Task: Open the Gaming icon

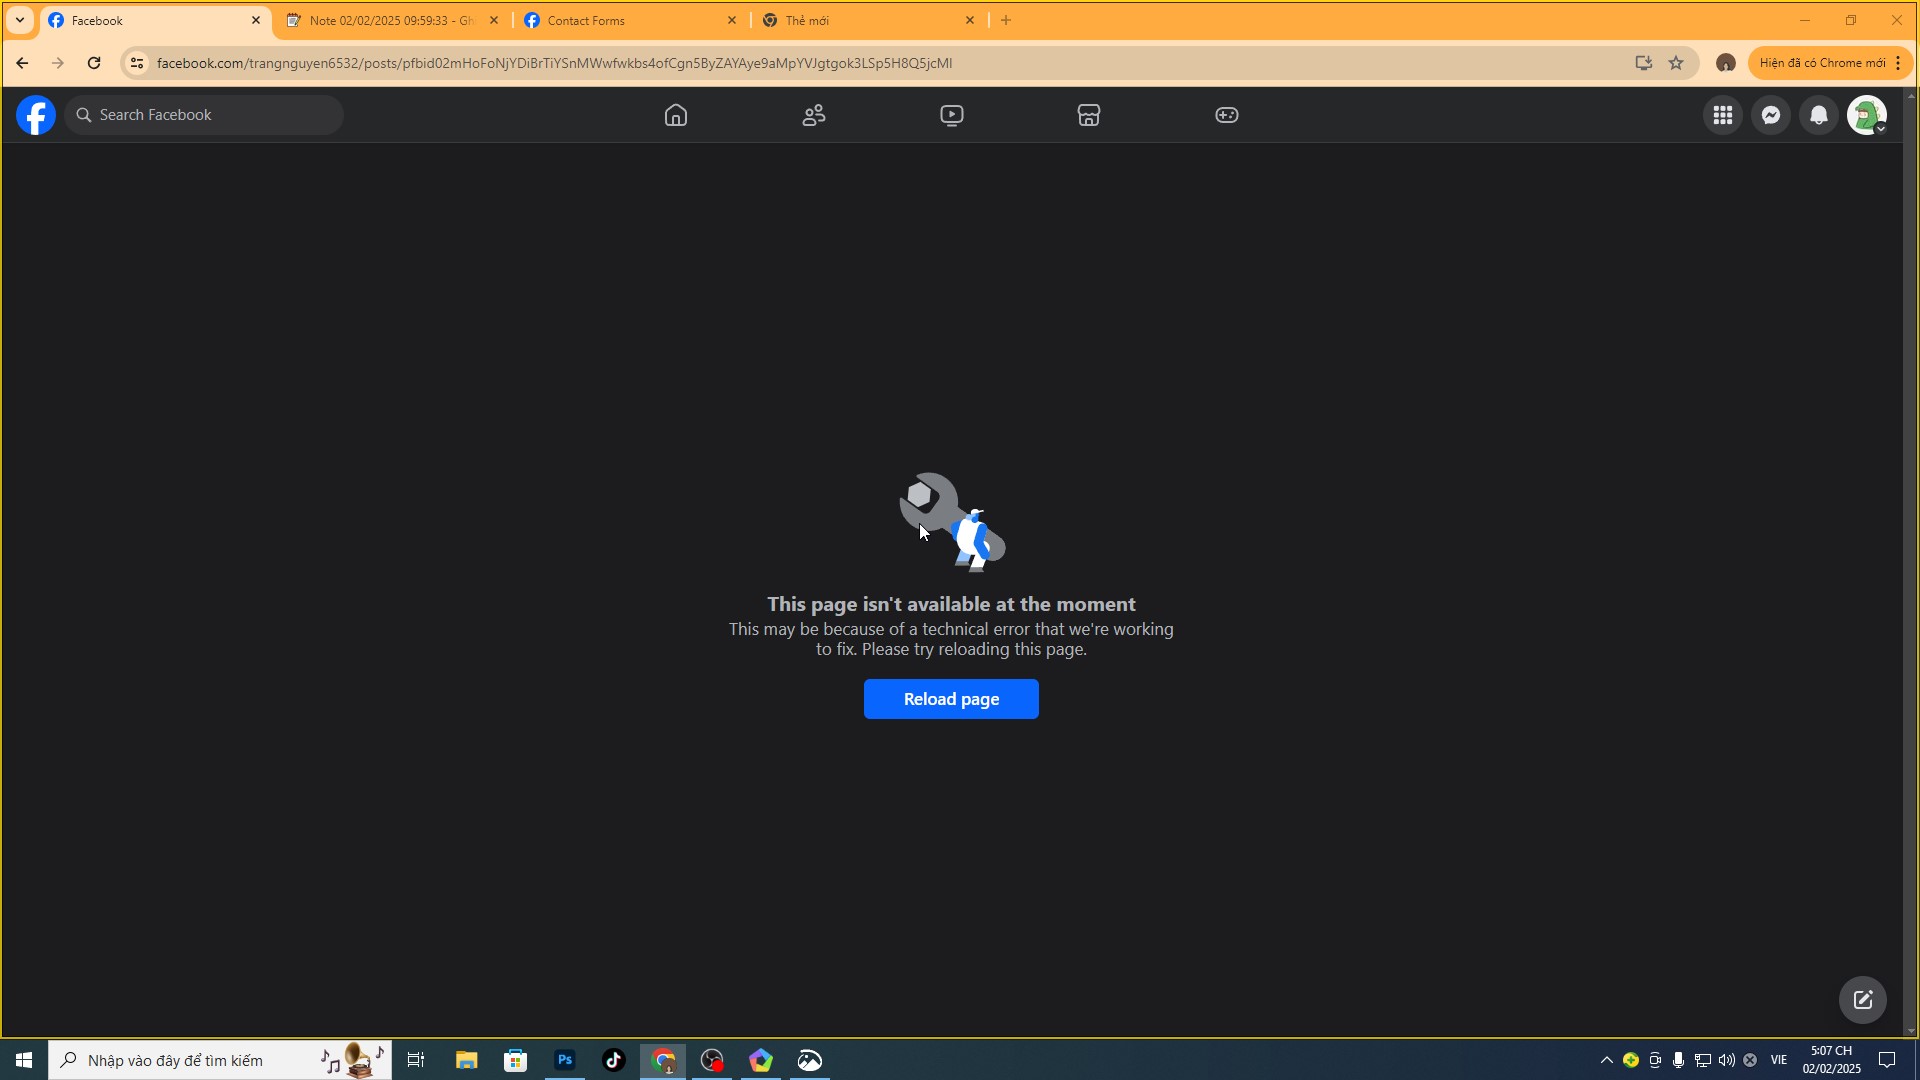Action: pos(1227,115)
